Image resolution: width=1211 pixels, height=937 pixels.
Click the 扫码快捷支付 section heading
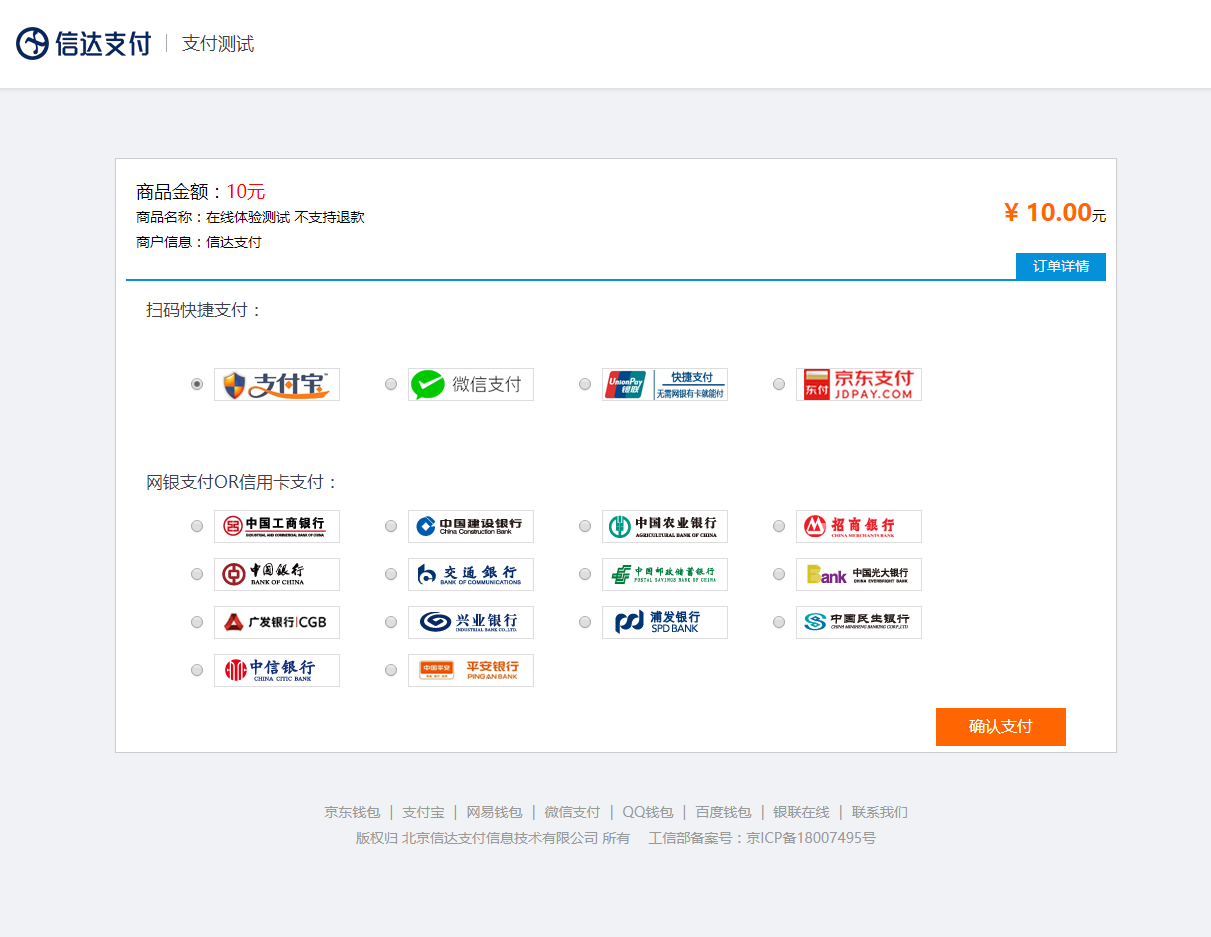pos(204,310)
